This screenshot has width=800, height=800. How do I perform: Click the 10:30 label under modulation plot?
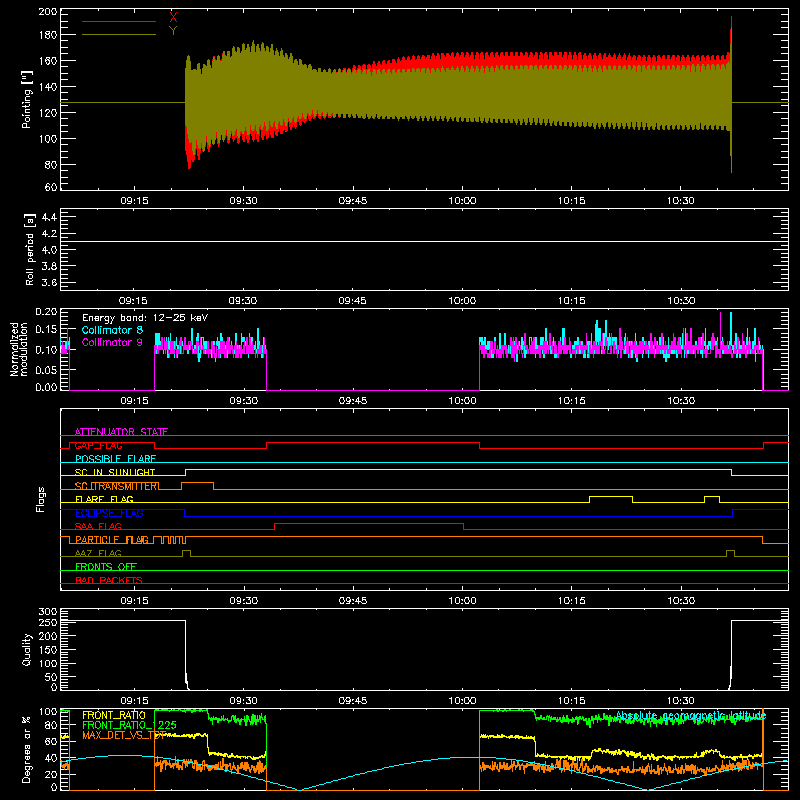pyautogui.click(x=681, y=401)
